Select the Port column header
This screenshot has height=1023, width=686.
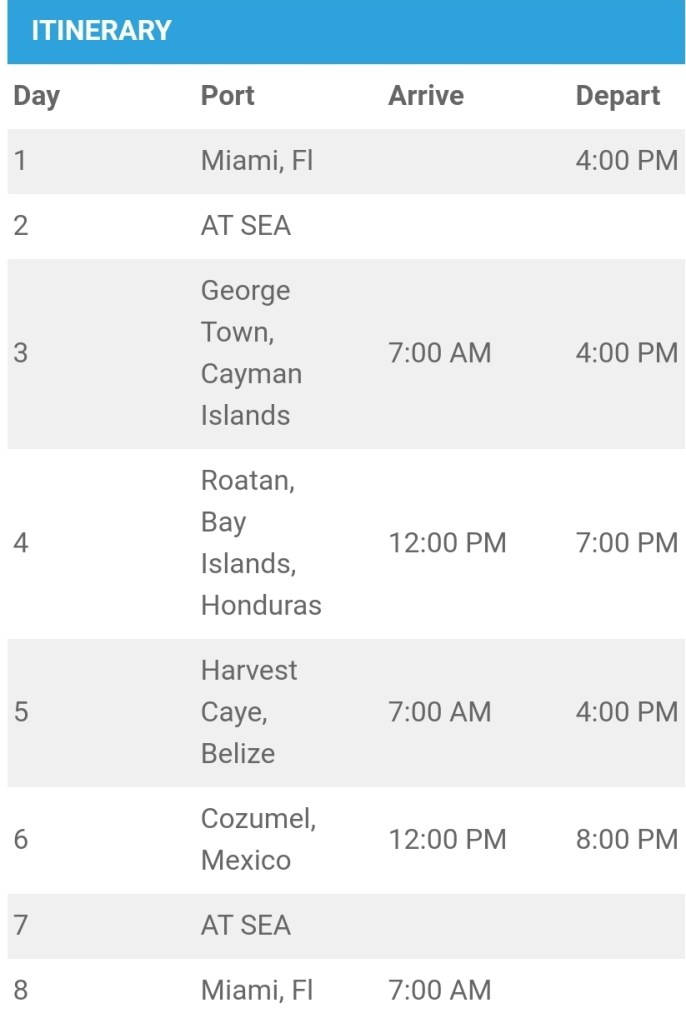pyautogui.click(x=227, y=96)
